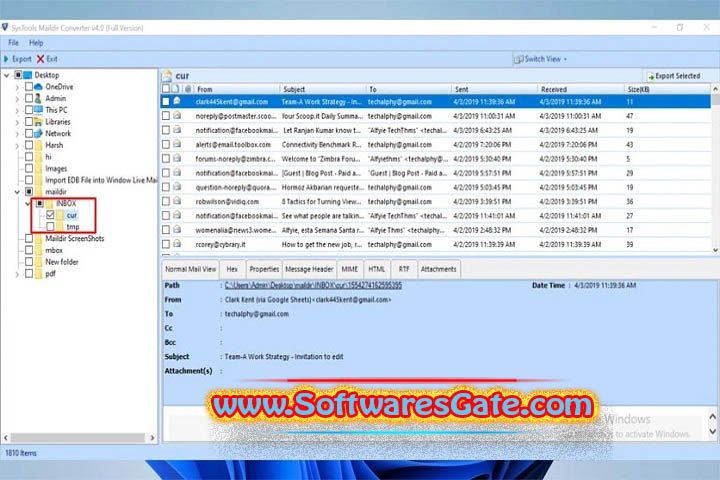This screenshot has width=720, height=480.
Task: Sort by the Received column header
Action: pyautogui.click(x=580, y=89)
